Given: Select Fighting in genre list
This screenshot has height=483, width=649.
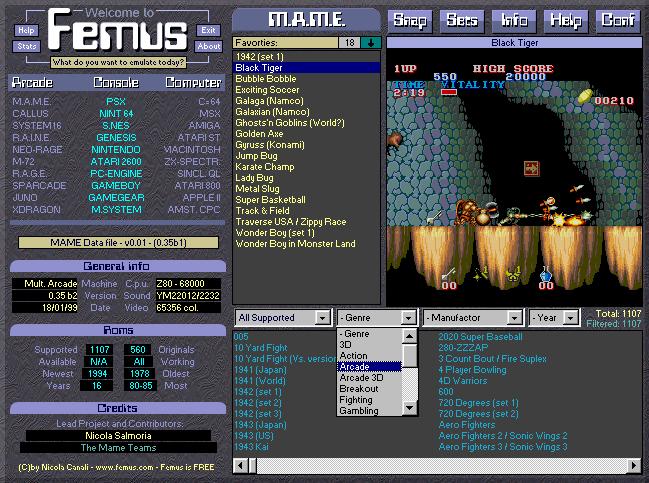Looking at the screenshot, I should click(x=370, y=400).
